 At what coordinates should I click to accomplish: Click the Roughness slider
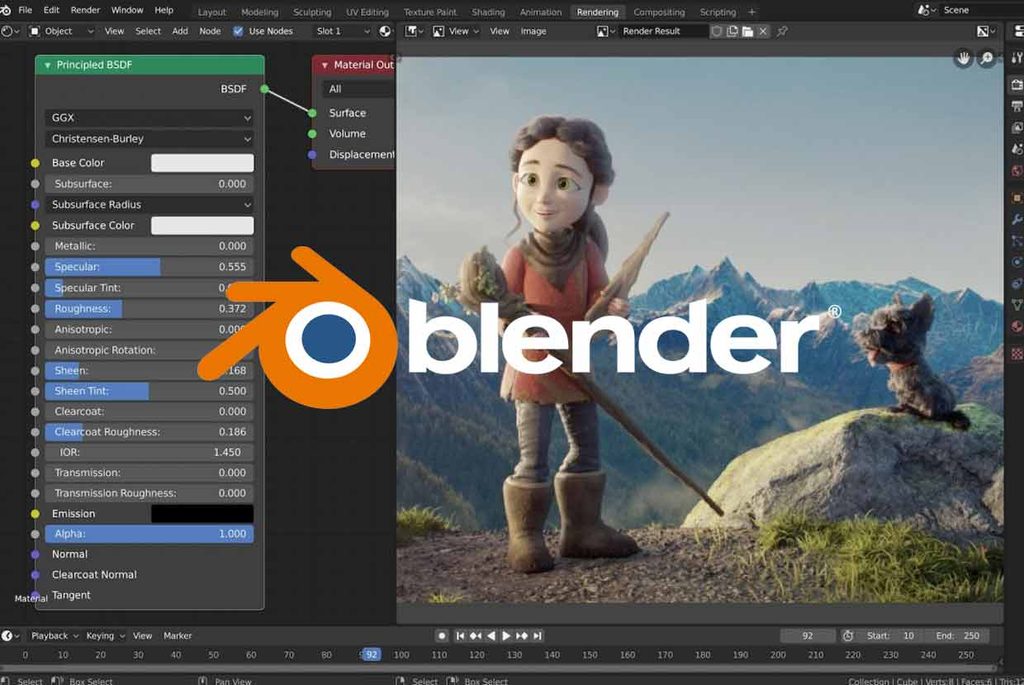click(x=150, y=309)
